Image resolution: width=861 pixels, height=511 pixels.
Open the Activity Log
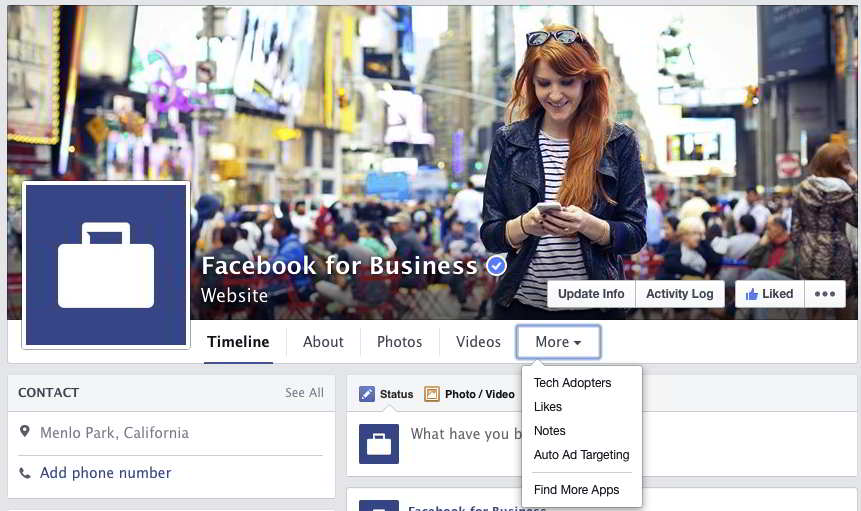pos(680,294)
